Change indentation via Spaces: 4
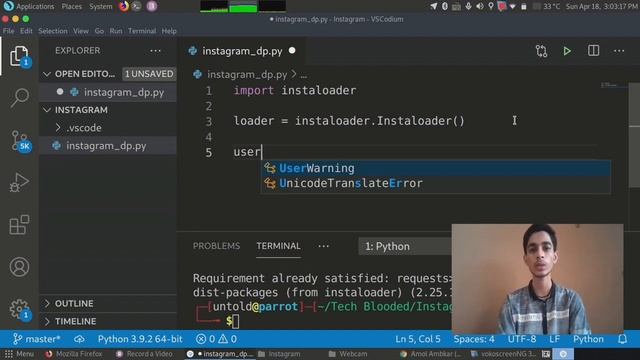The image size is (640, 360). tap(474, 339)
